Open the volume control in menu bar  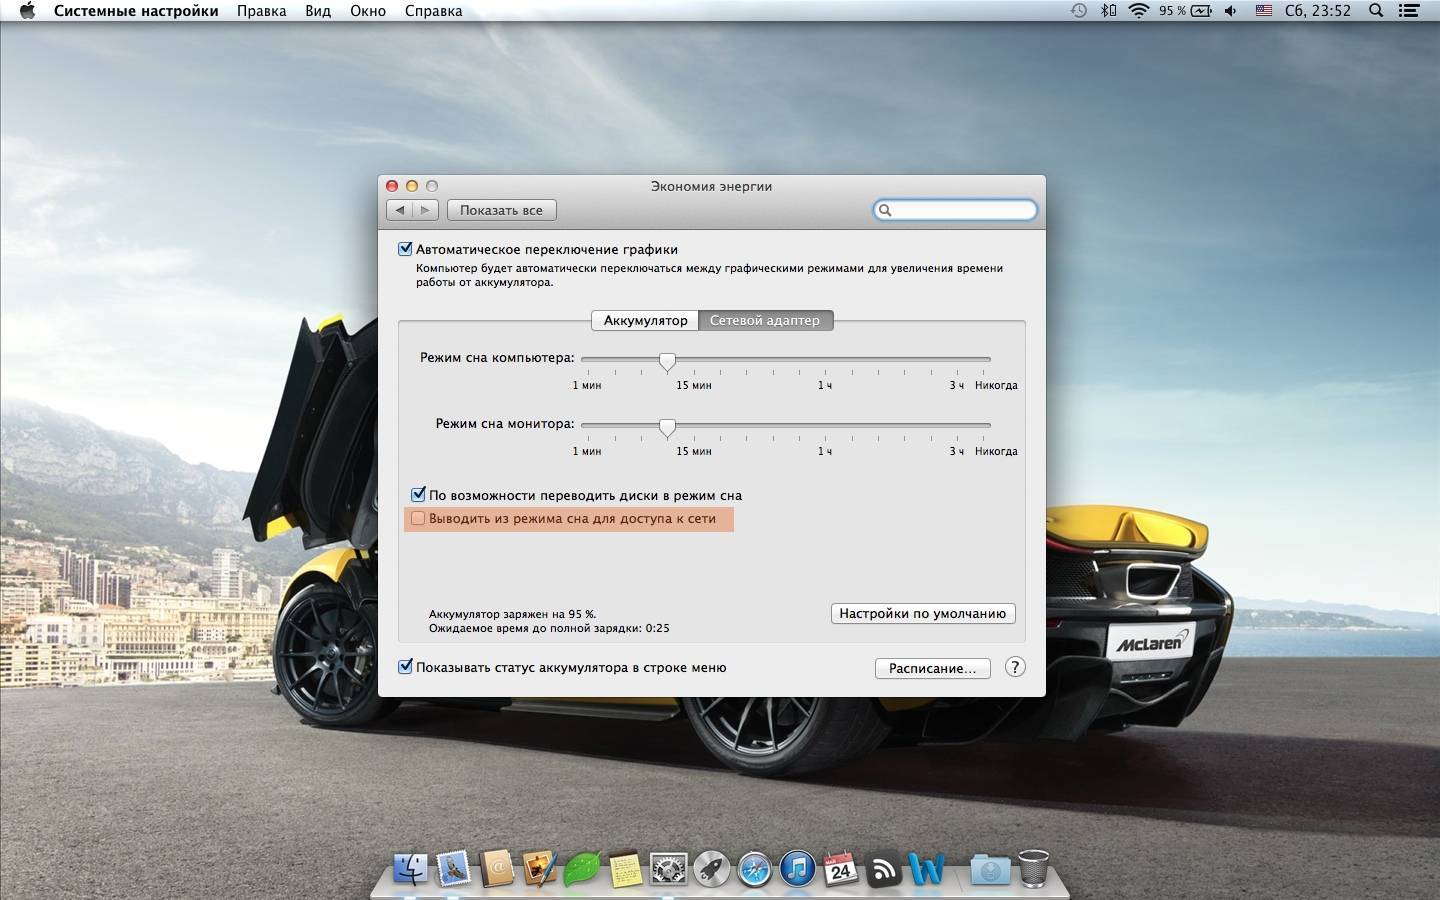[1231, 11]
